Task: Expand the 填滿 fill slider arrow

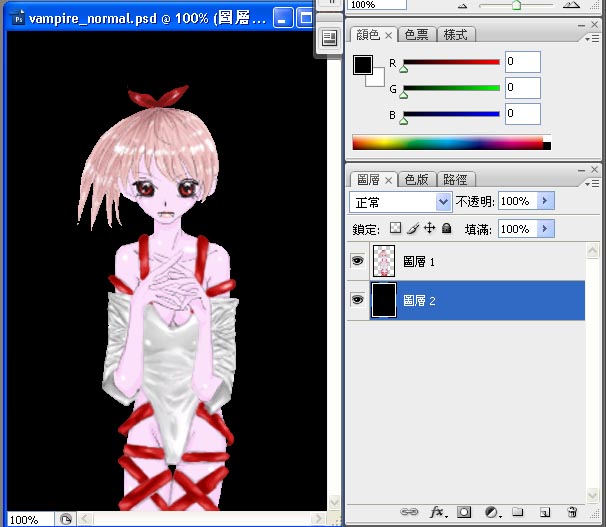Action: pyautogui.click(x=545, y=229)
